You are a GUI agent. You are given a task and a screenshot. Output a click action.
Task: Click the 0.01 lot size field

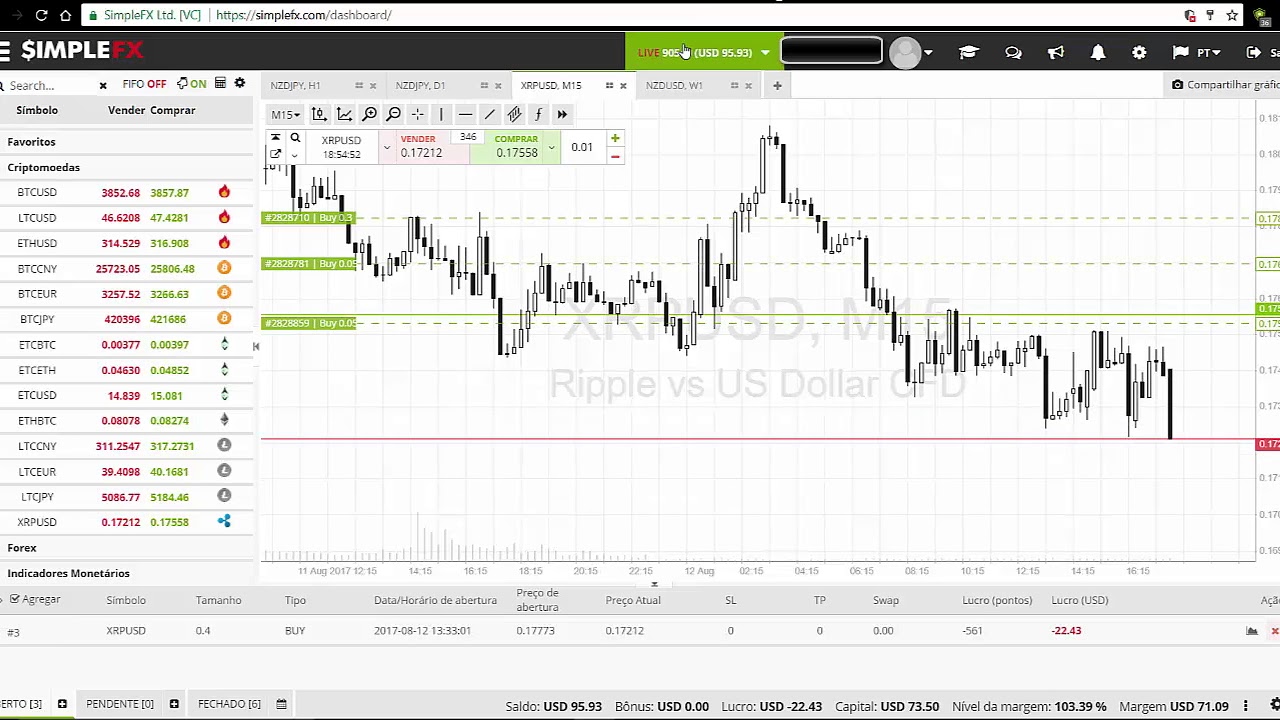[582, 147]
